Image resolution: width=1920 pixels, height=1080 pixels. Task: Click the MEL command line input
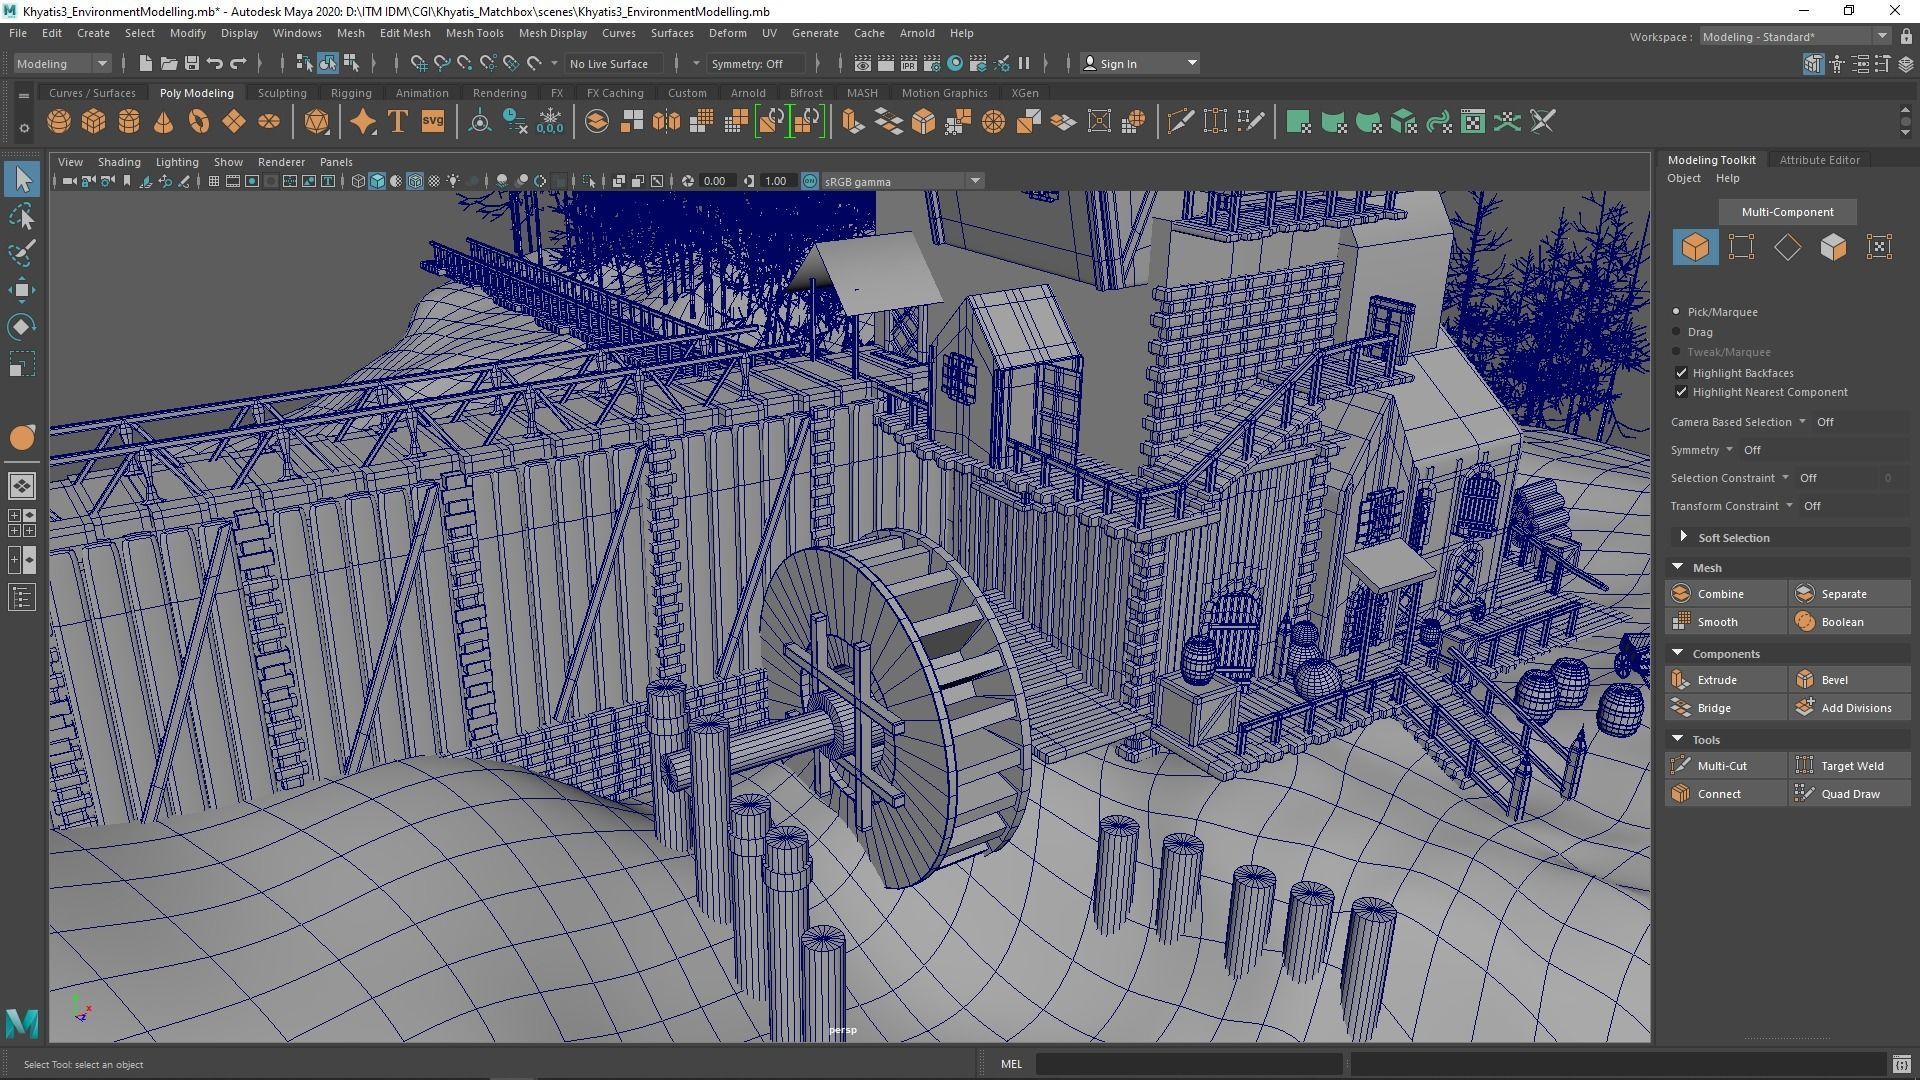(x=1188, y=1064)
